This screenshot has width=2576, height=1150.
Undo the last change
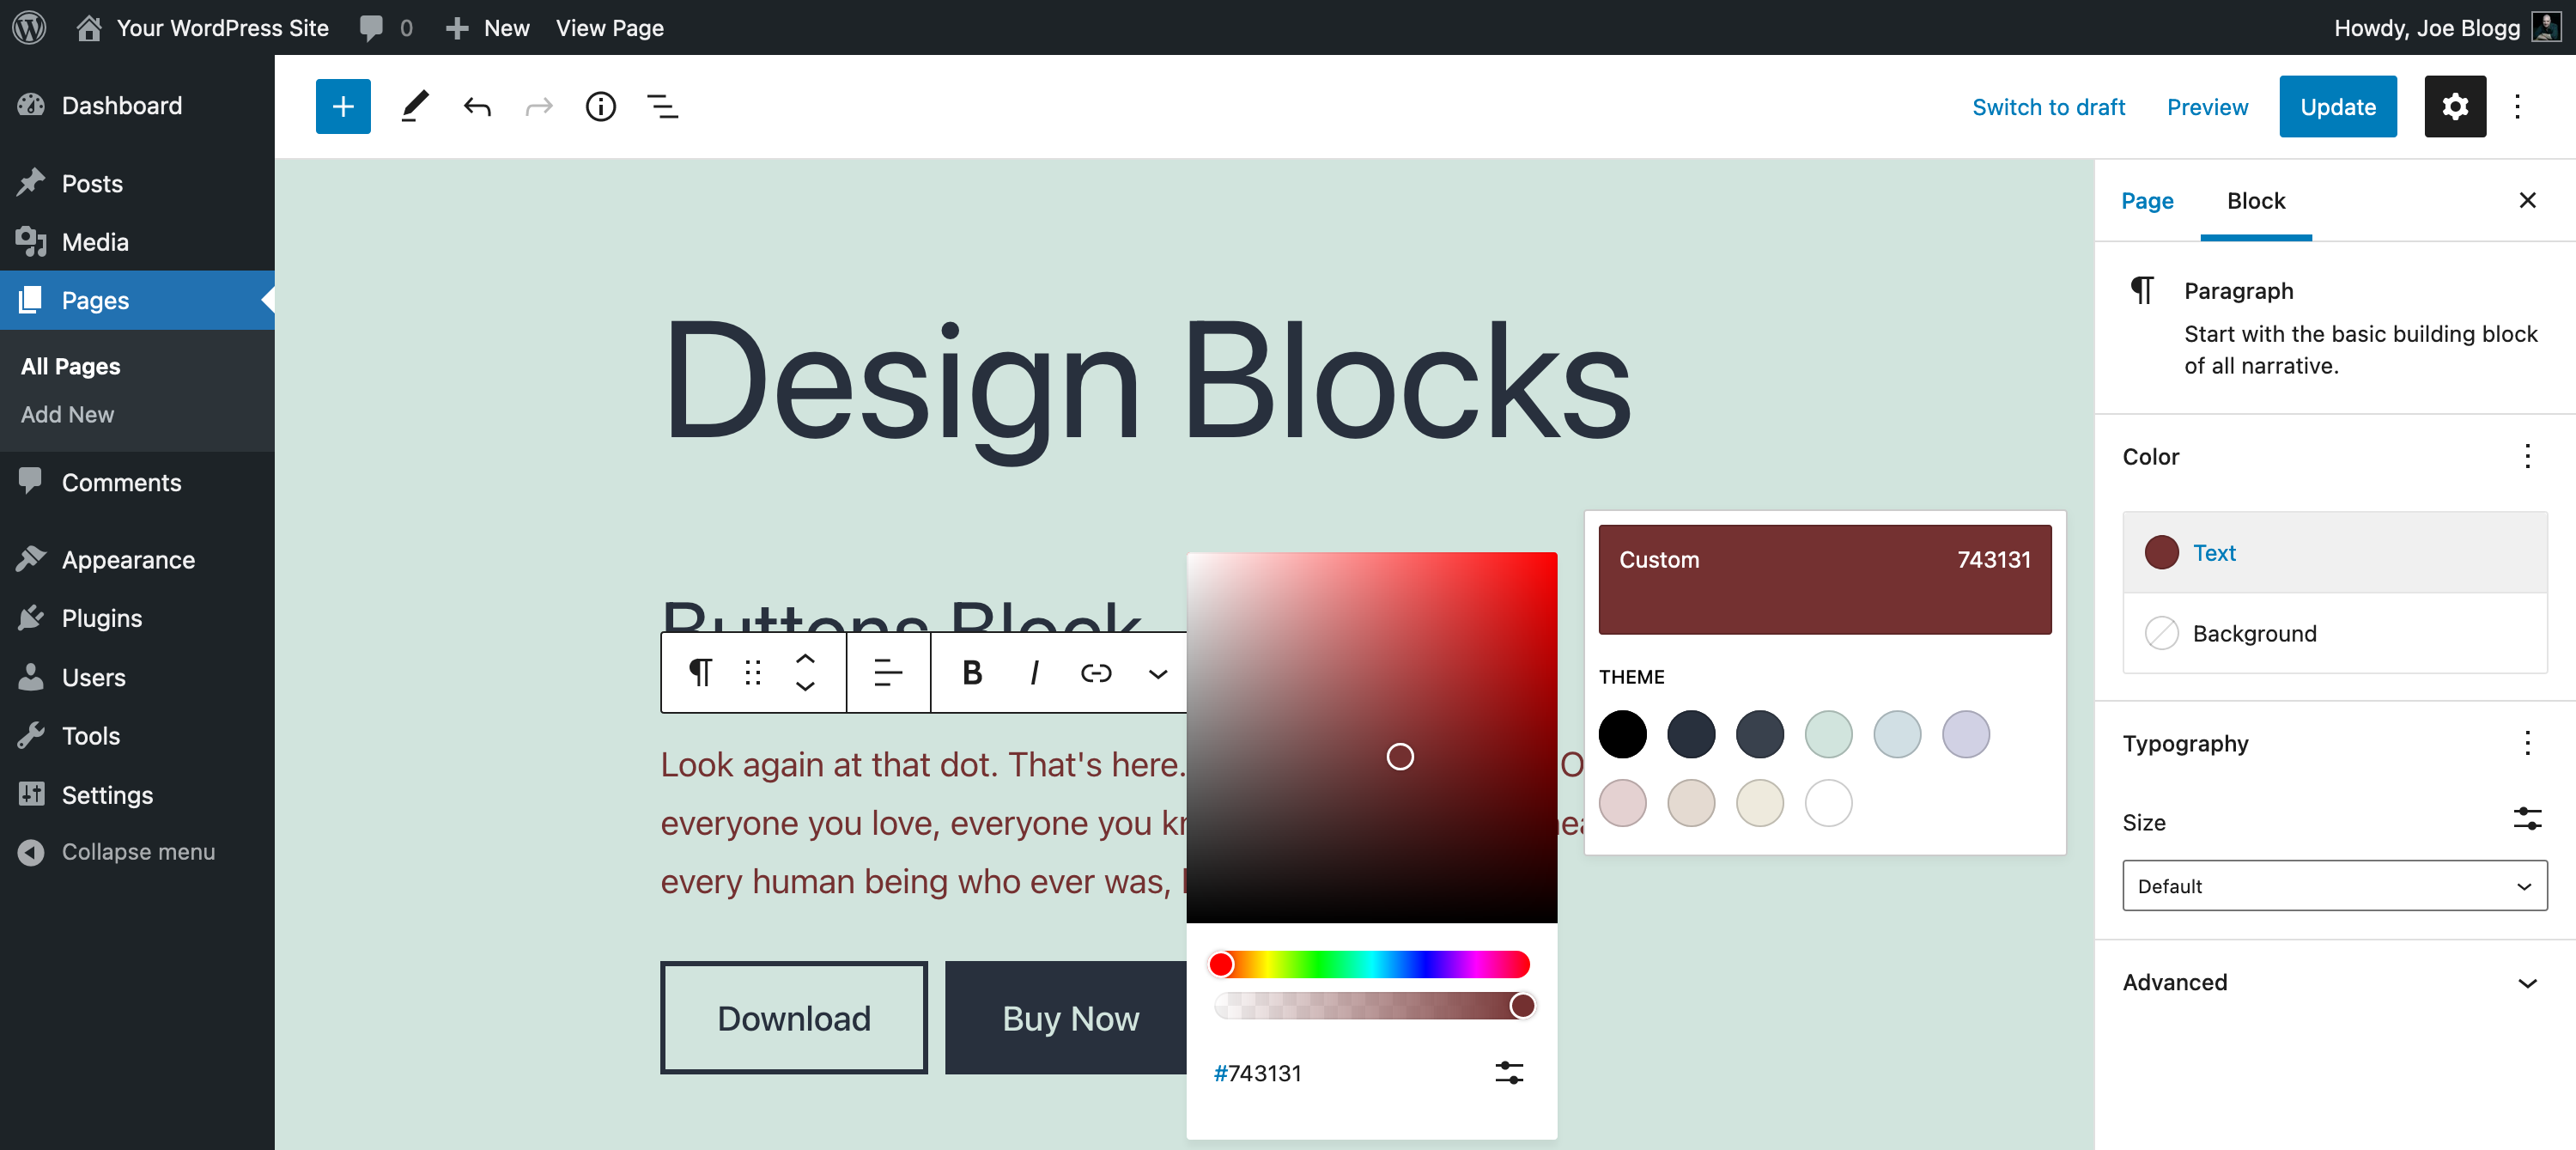[x=477, y=106]
